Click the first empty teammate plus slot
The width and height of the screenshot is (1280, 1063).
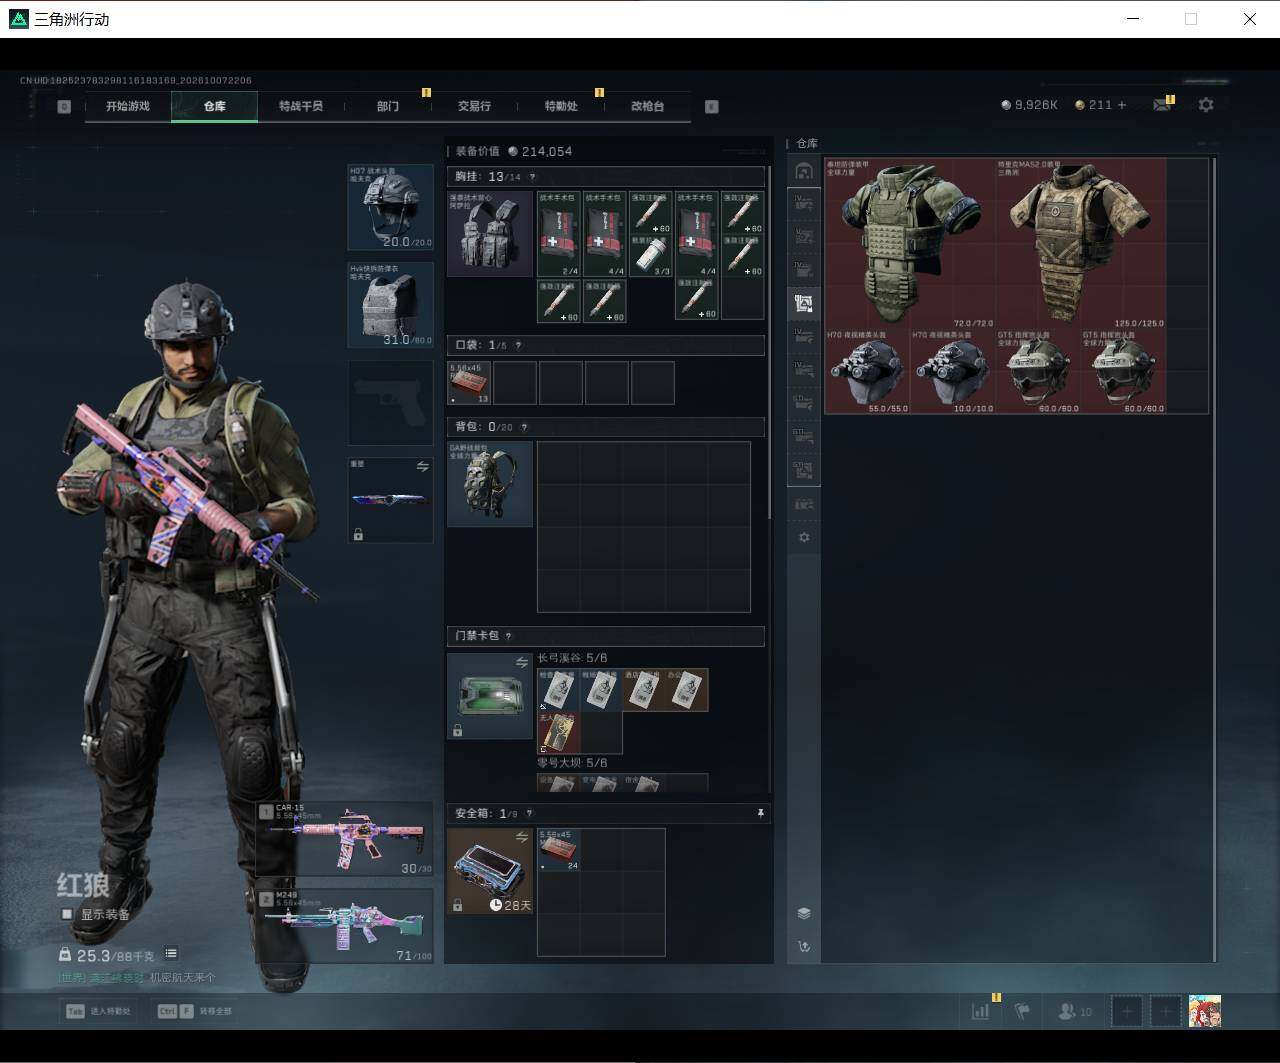click(1127, 1011)
